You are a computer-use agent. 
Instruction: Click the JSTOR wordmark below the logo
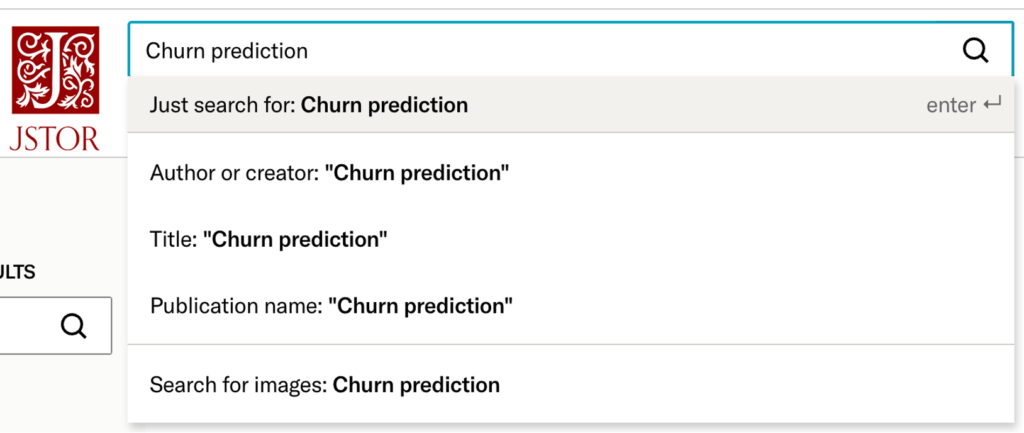click(x=55, y=139)
